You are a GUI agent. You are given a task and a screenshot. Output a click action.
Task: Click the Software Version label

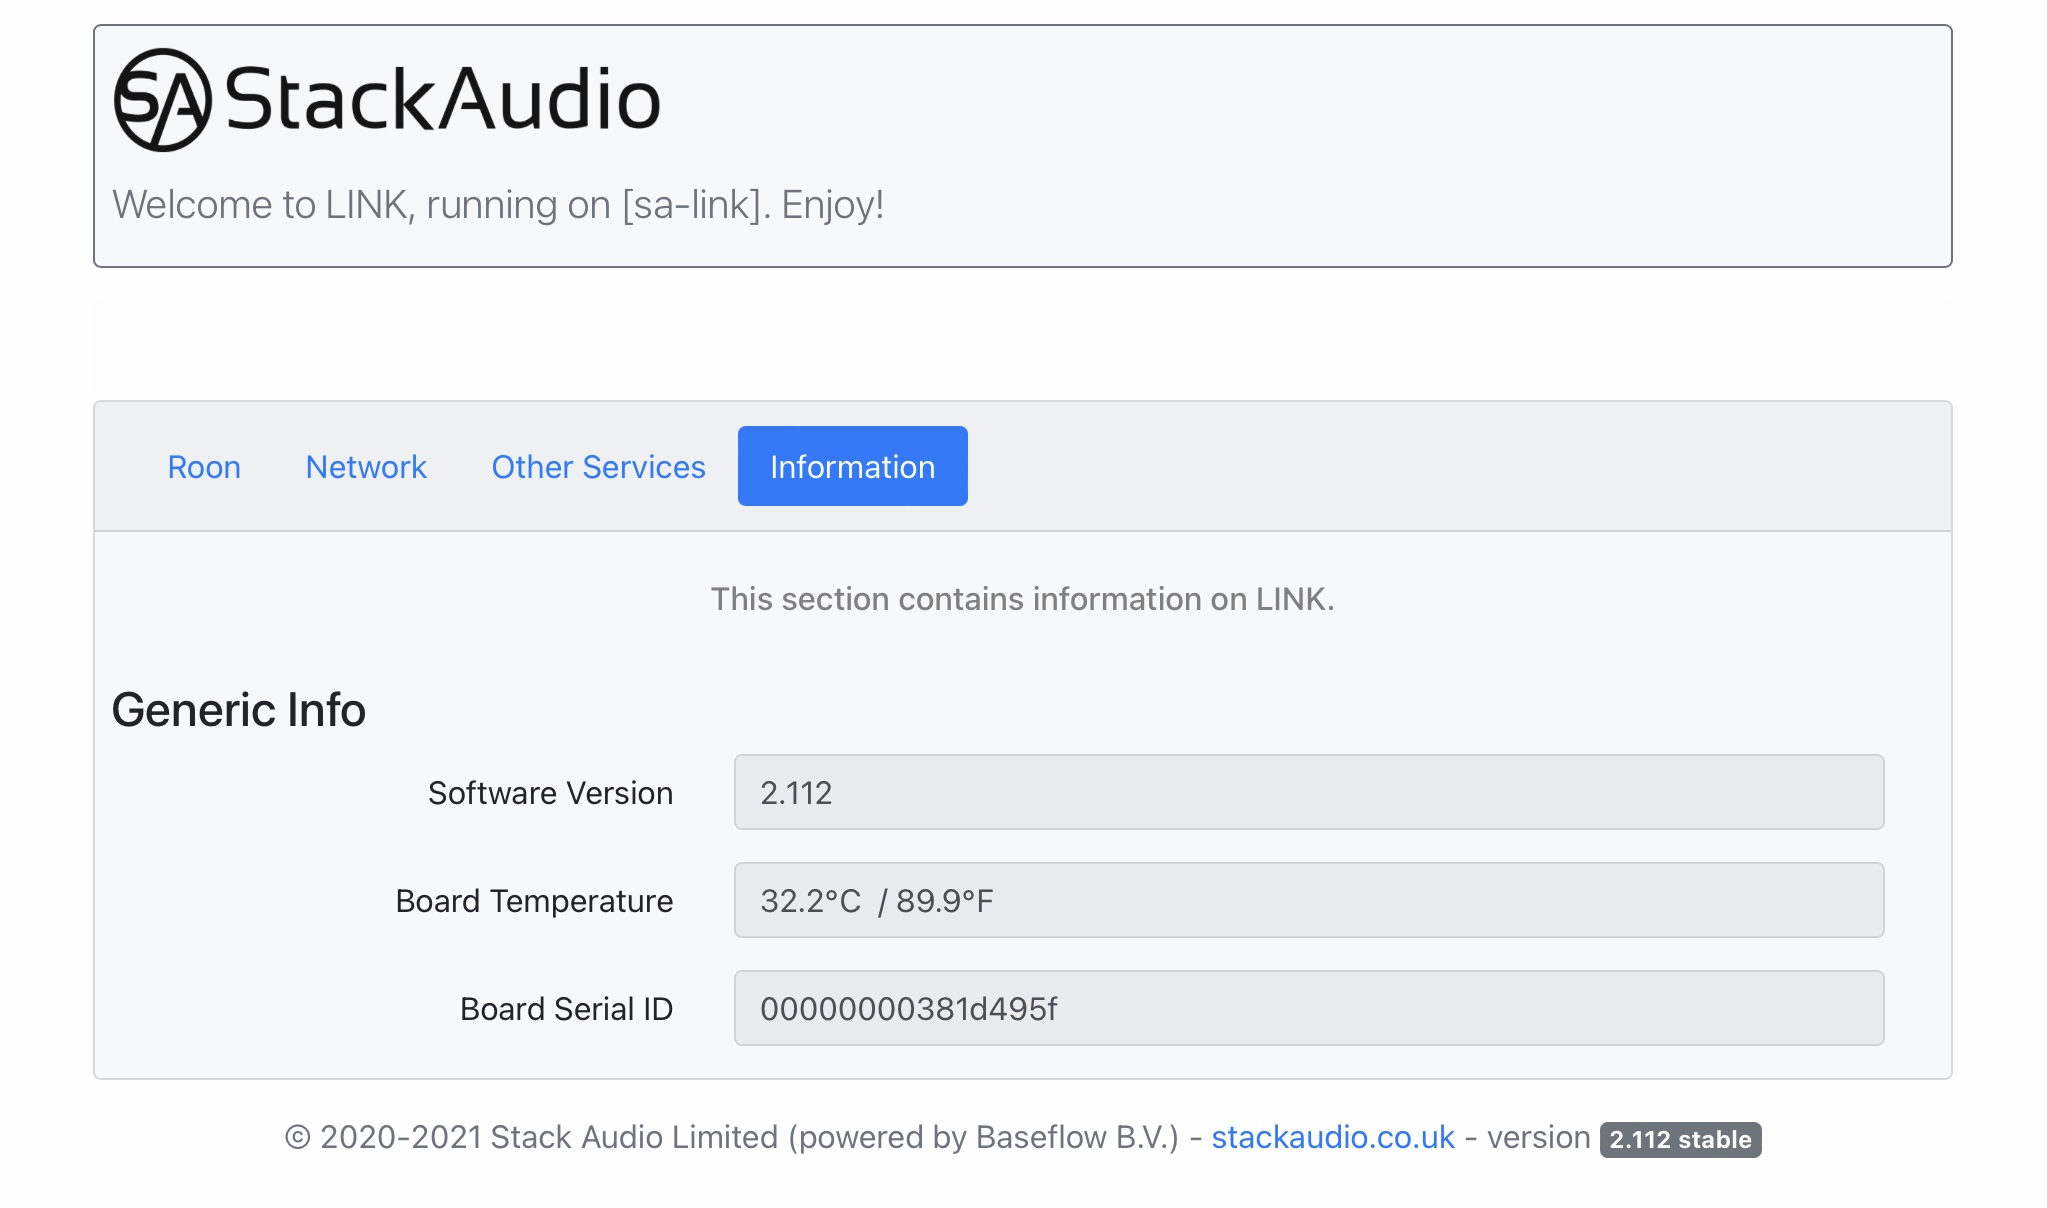550,793
